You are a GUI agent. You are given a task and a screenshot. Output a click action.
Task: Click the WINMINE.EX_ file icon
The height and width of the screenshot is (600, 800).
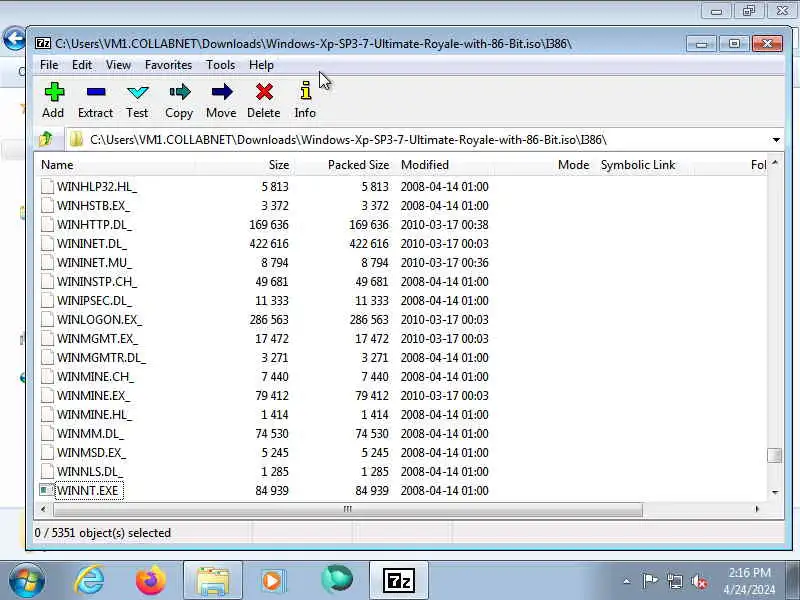tap(47, 395)
